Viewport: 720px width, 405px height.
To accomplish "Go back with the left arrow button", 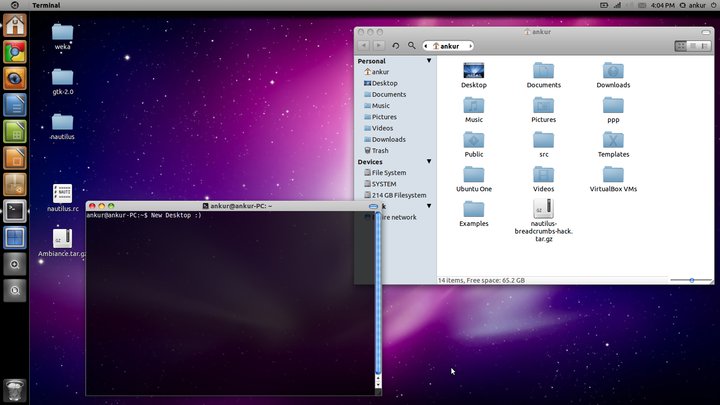I will click(x=365, y=46).
